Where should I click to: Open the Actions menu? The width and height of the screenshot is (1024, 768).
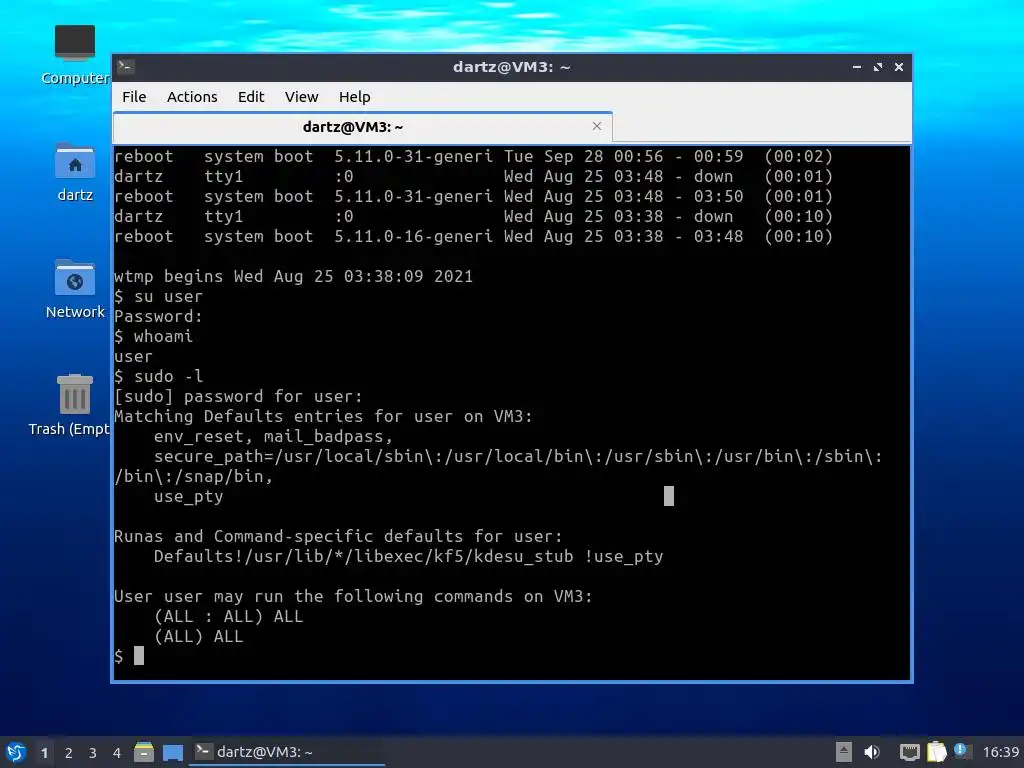(x=192, y=97)
